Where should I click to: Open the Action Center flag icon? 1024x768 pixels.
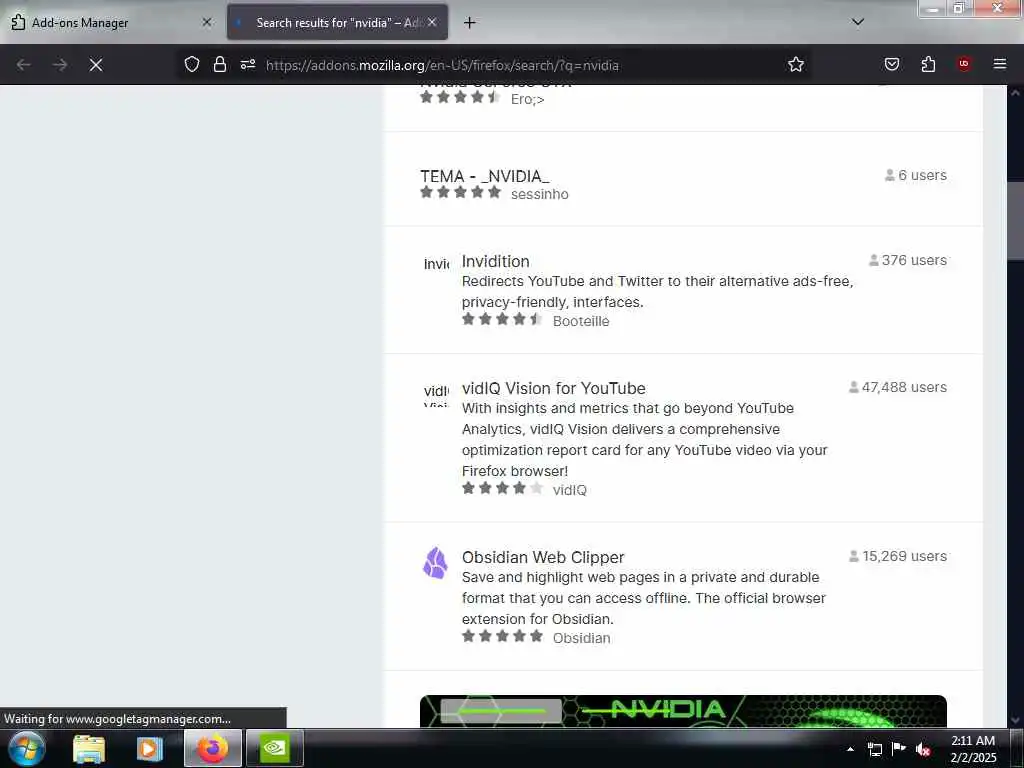pos(899,749)
